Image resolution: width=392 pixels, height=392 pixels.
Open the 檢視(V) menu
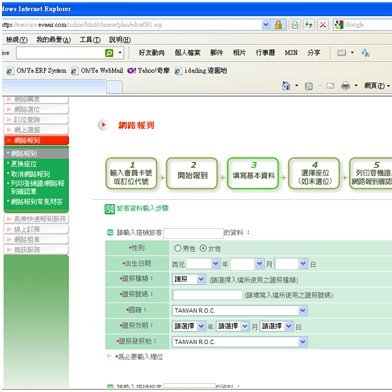pos(17,40)
